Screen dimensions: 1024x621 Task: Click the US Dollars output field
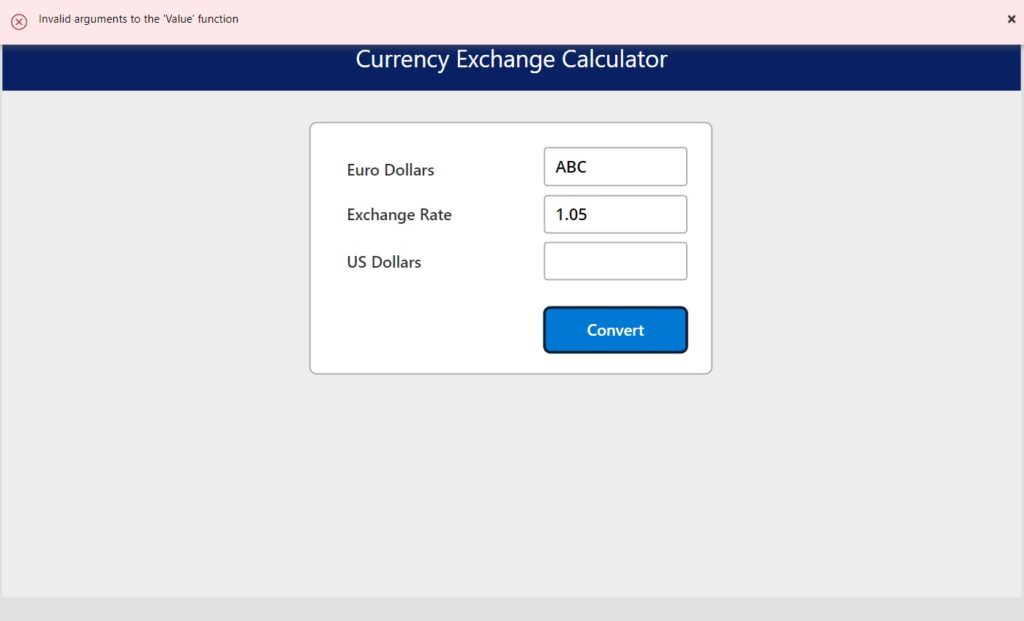615,261
